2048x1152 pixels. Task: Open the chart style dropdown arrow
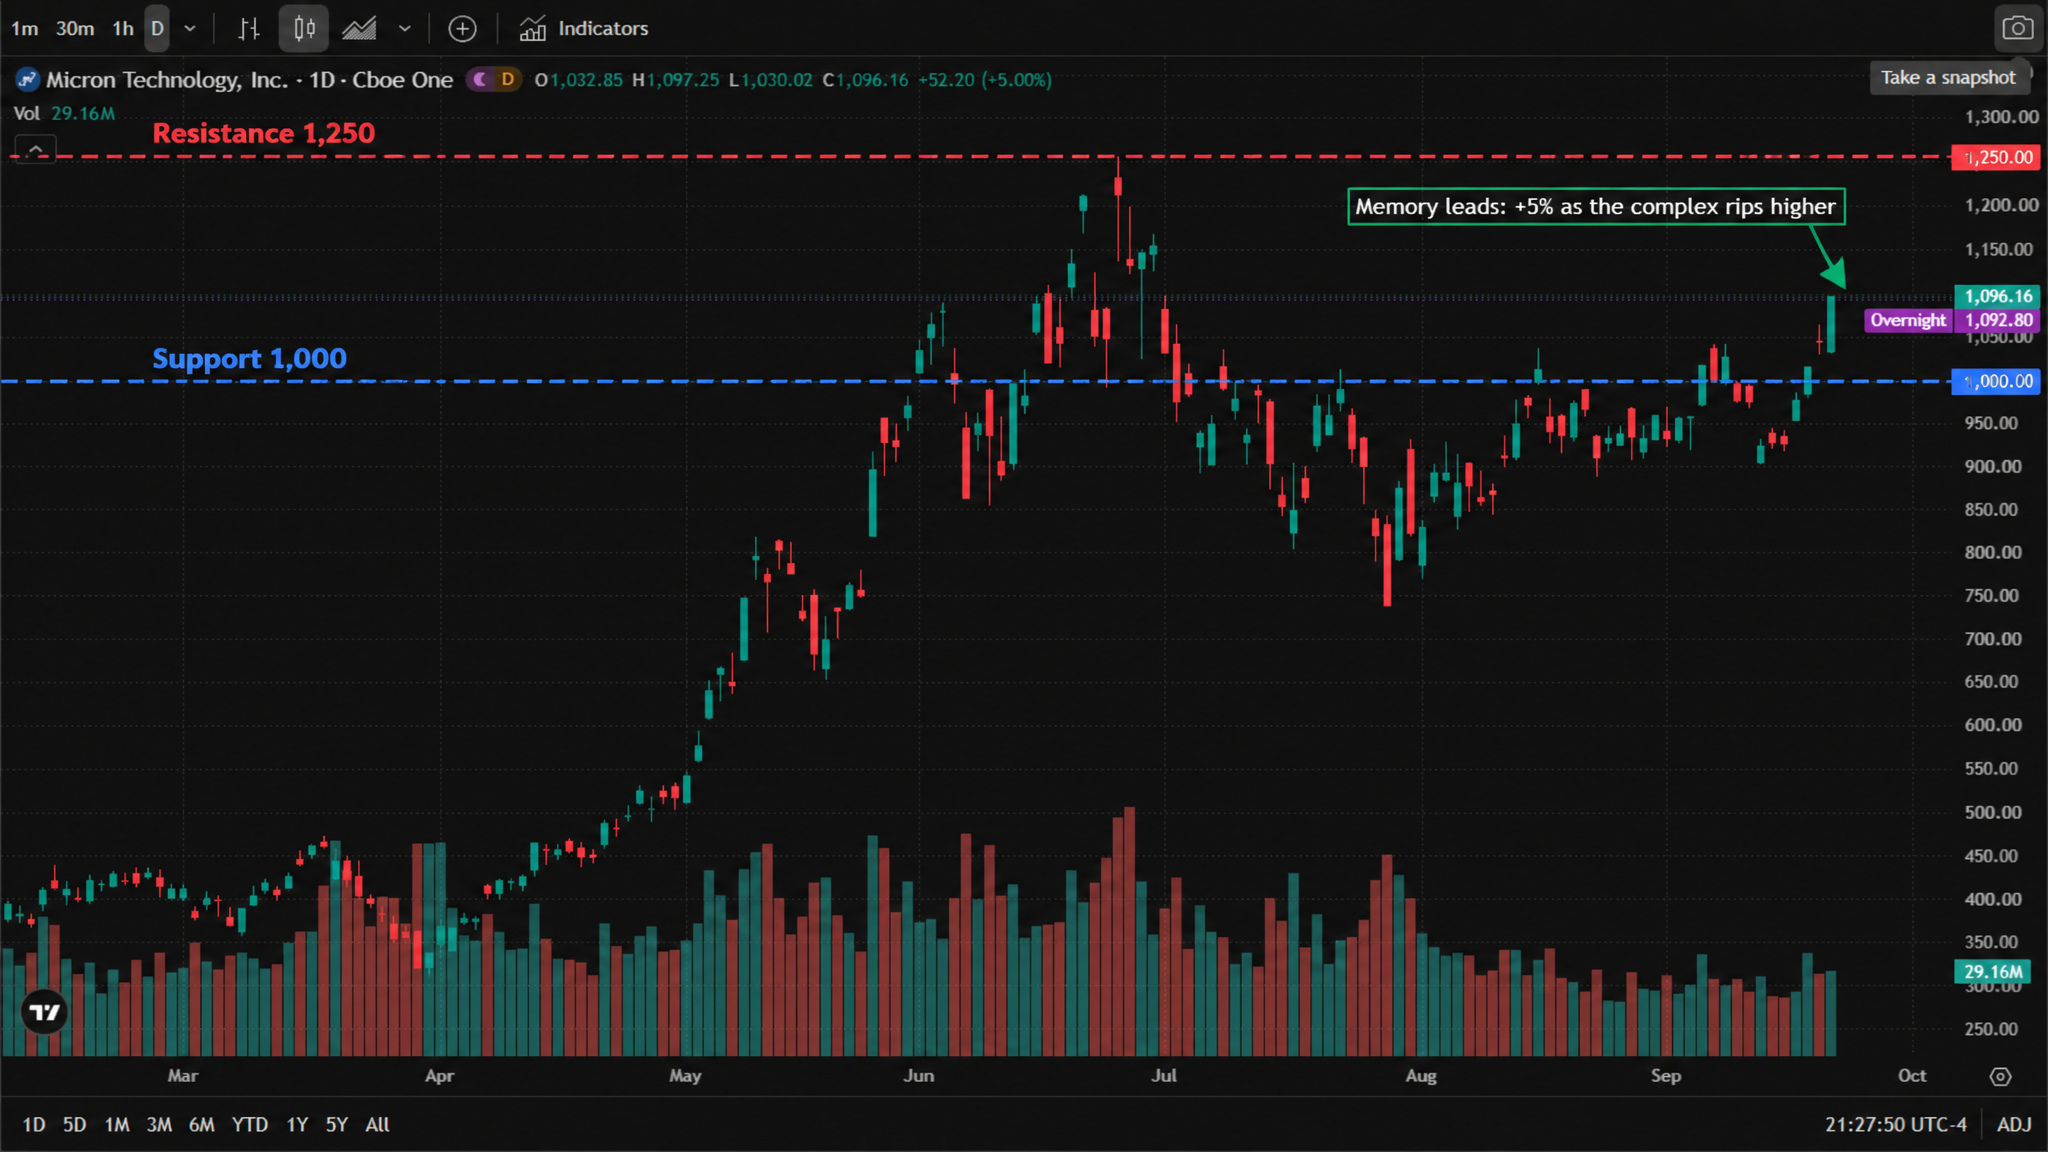405,29
